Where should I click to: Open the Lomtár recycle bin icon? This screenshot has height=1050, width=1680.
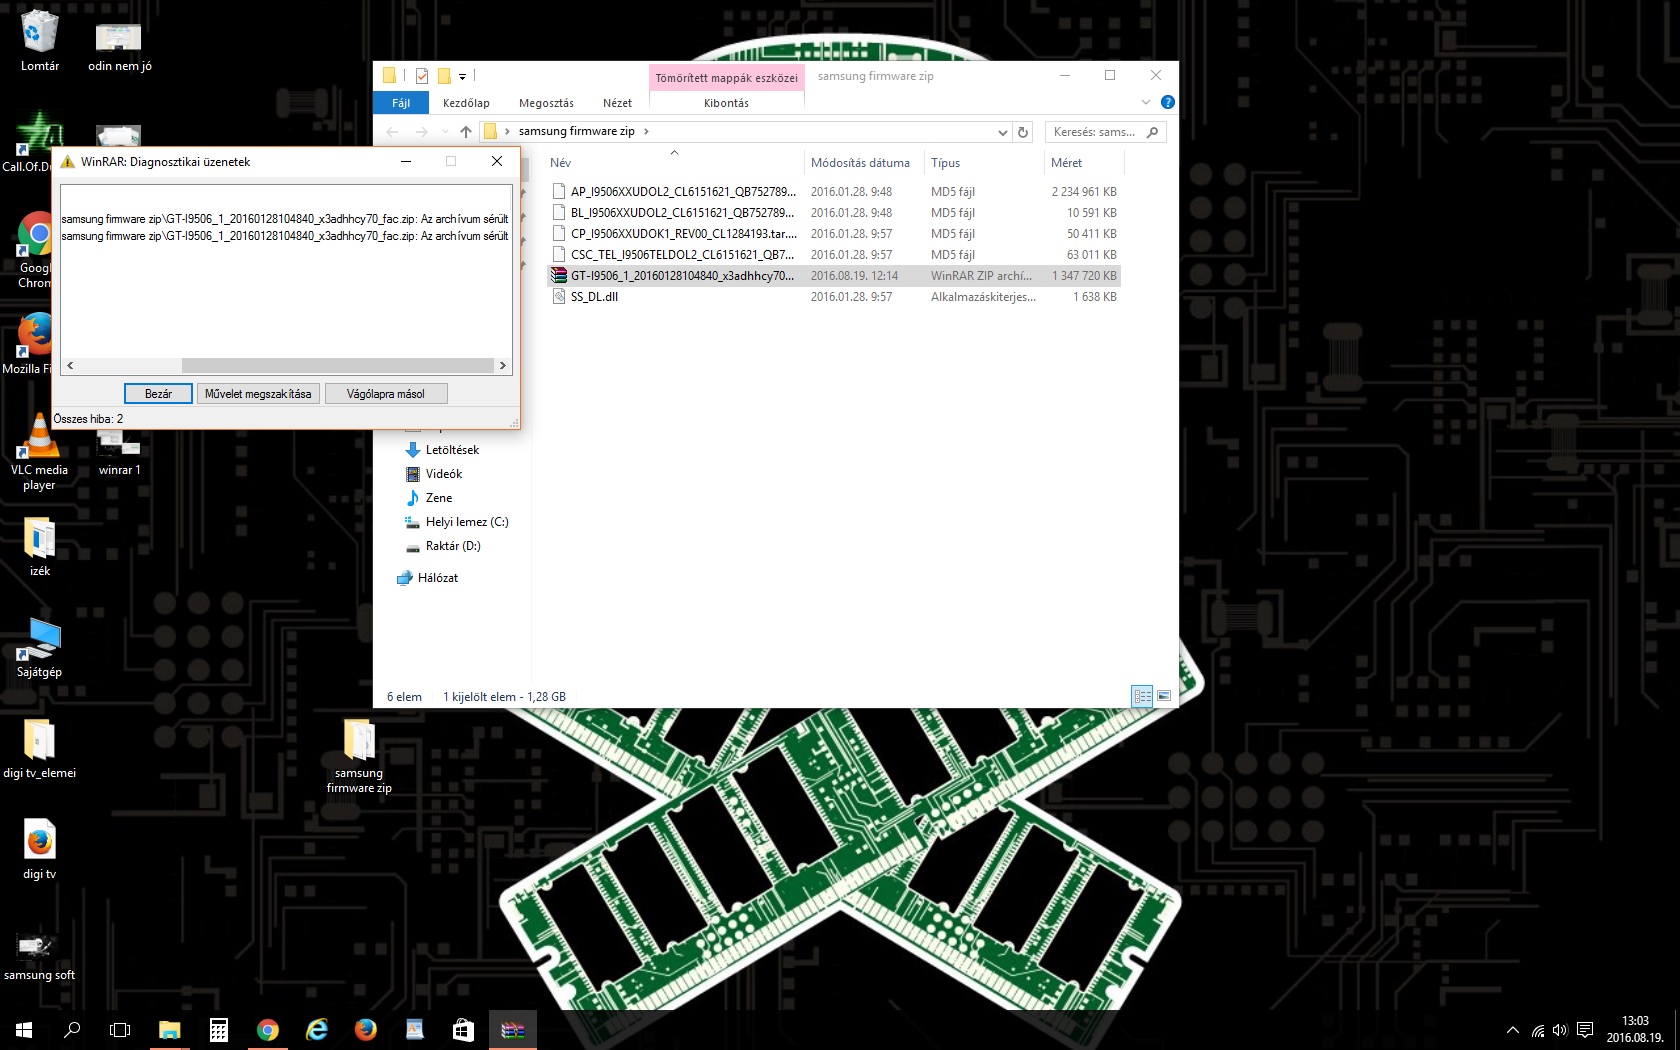point(39,41)
